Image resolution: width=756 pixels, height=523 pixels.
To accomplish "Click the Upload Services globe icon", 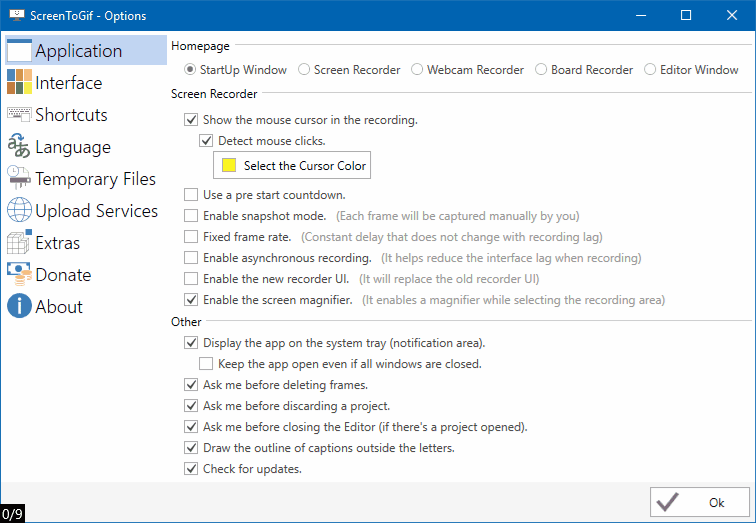I will (x=19, y=210).
